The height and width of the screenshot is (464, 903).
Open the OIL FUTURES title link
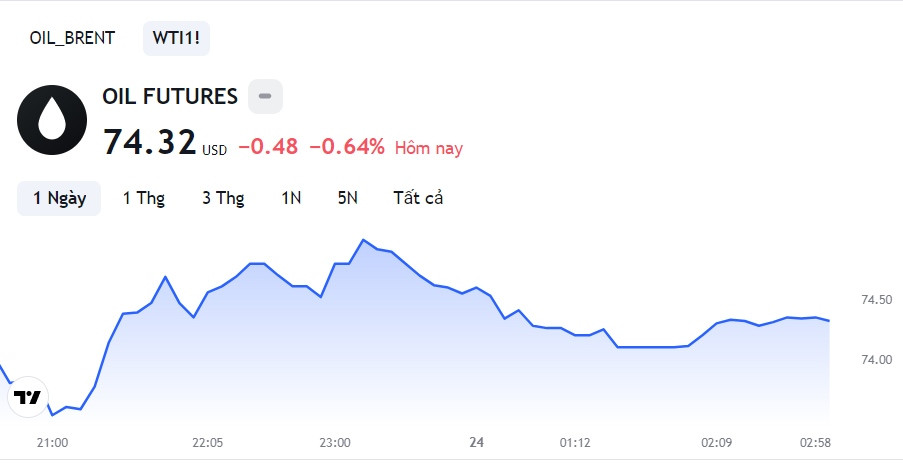coord(170,97)
